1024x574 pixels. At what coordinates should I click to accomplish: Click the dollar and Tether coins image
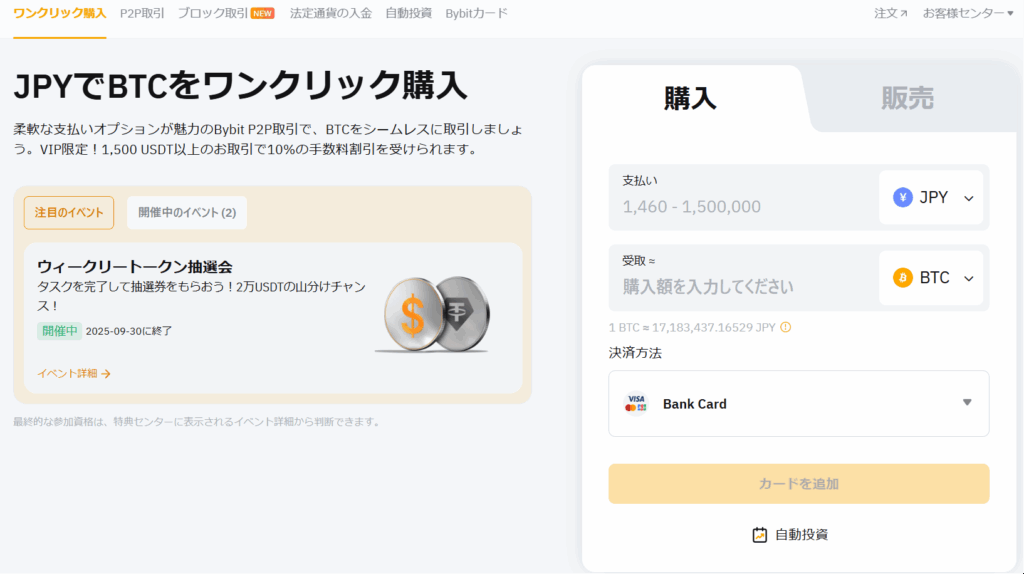pyautogui.click(x=432, y=314)
